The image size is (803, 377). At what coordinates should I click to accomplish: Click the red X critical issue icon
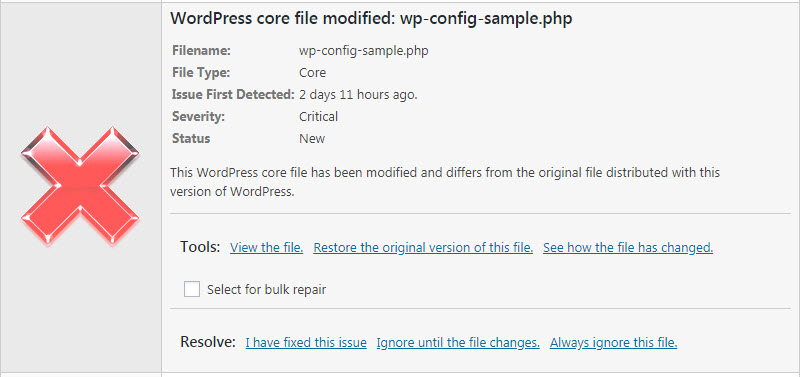point(80,185)
